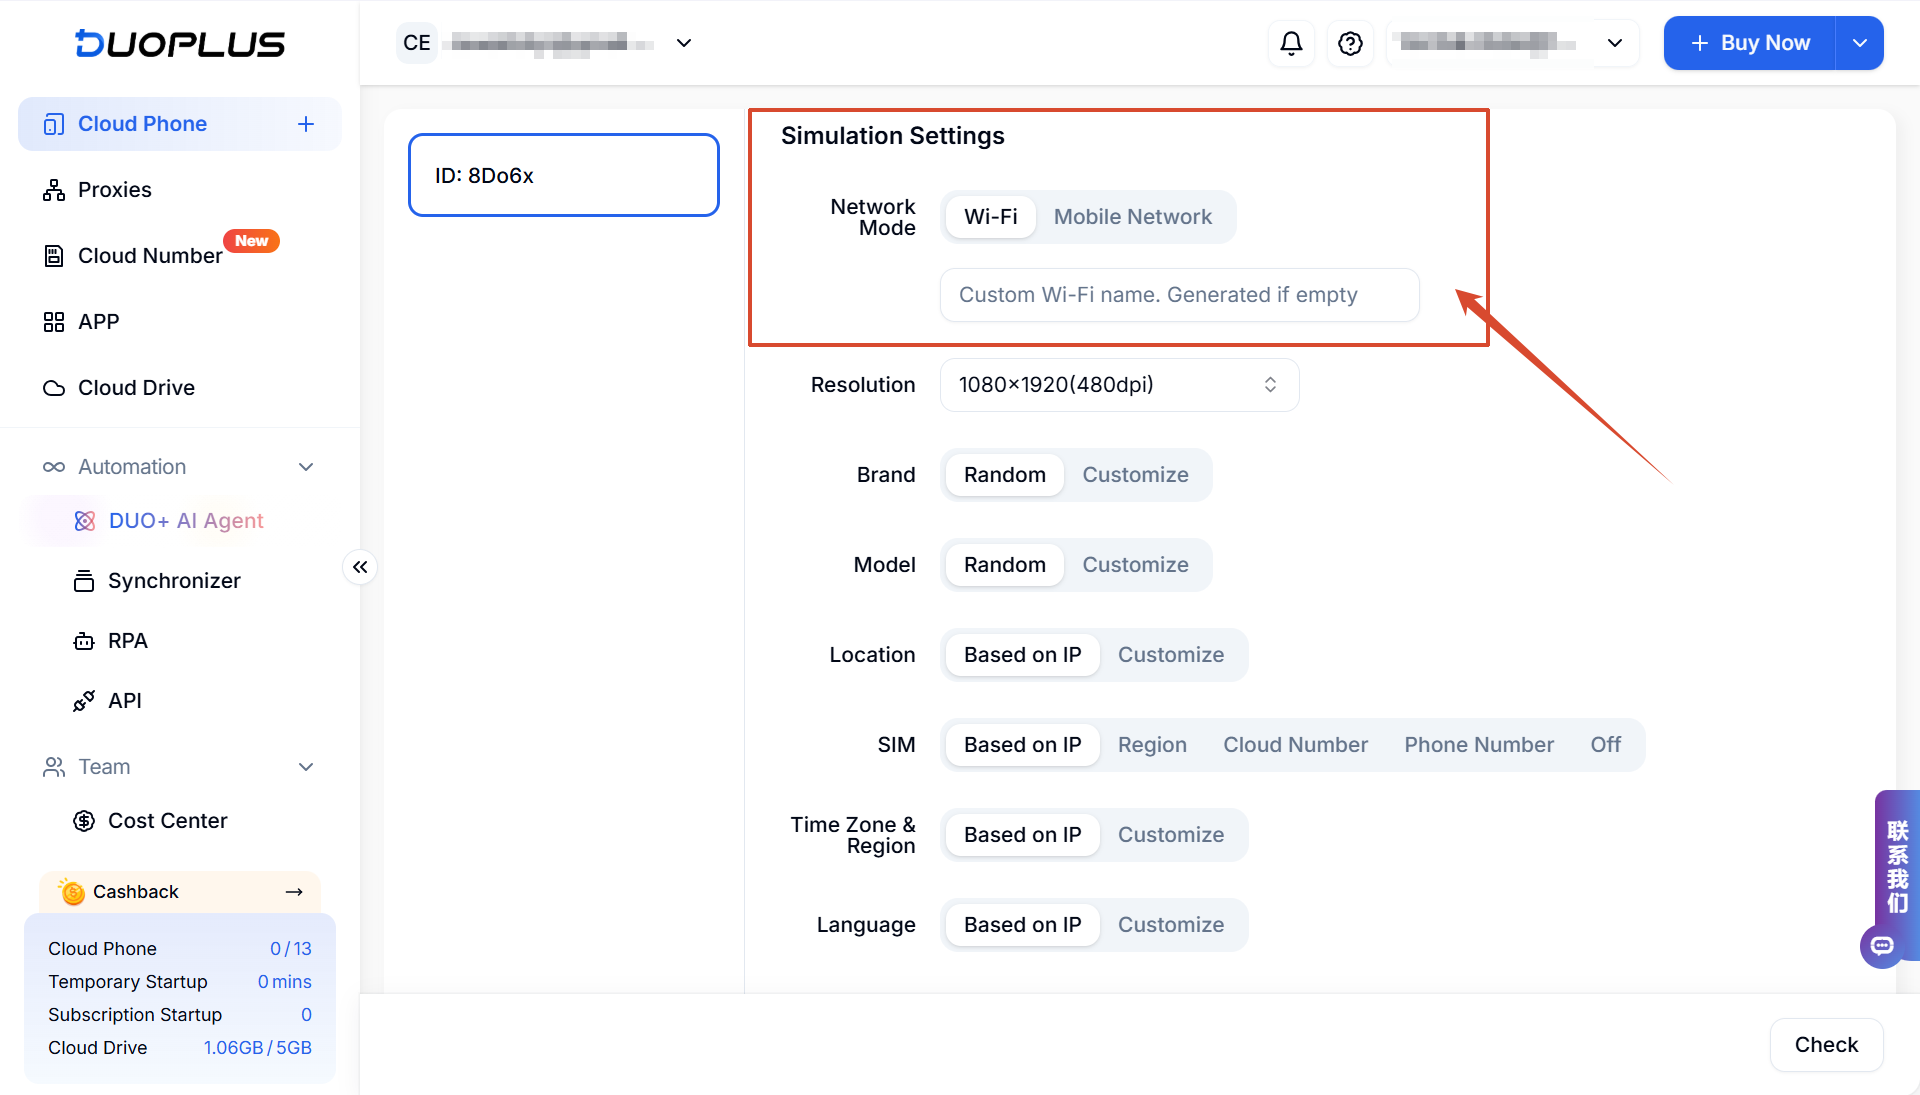
Task: Click the DUO+ AI Agent icon
Action: pyautogui.click(x=85, y=521)
